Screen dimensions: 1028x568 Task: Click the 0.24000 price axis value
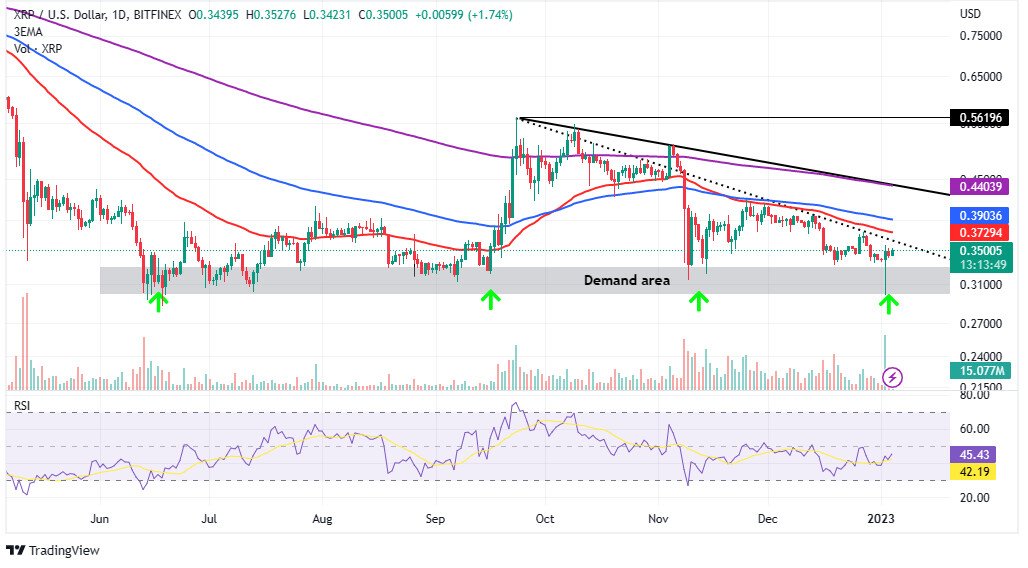(980, 357)
